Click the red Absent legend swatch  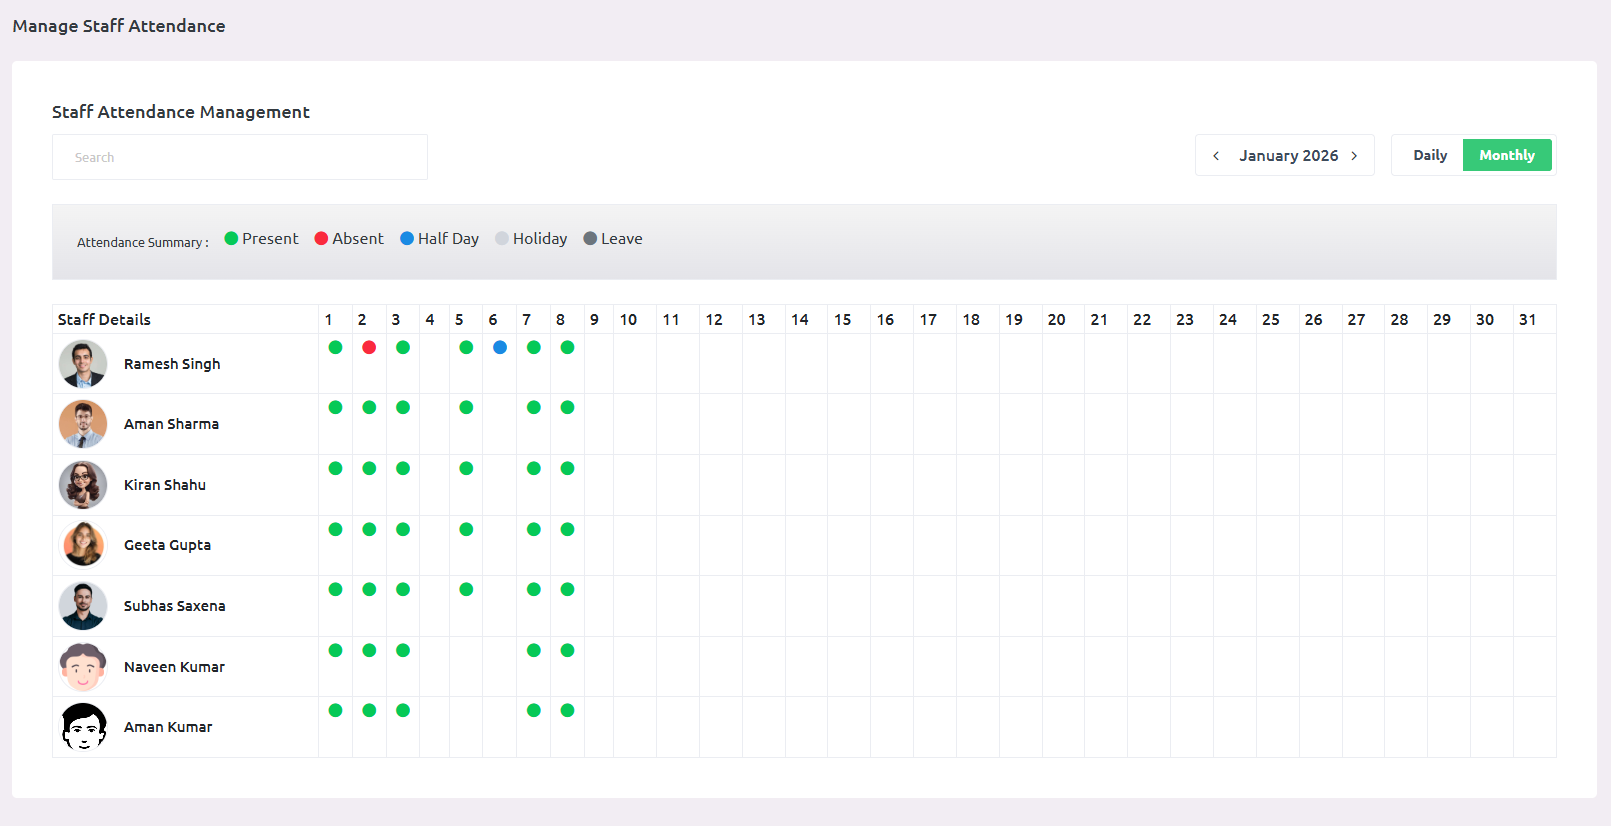[x=321, y=238]
